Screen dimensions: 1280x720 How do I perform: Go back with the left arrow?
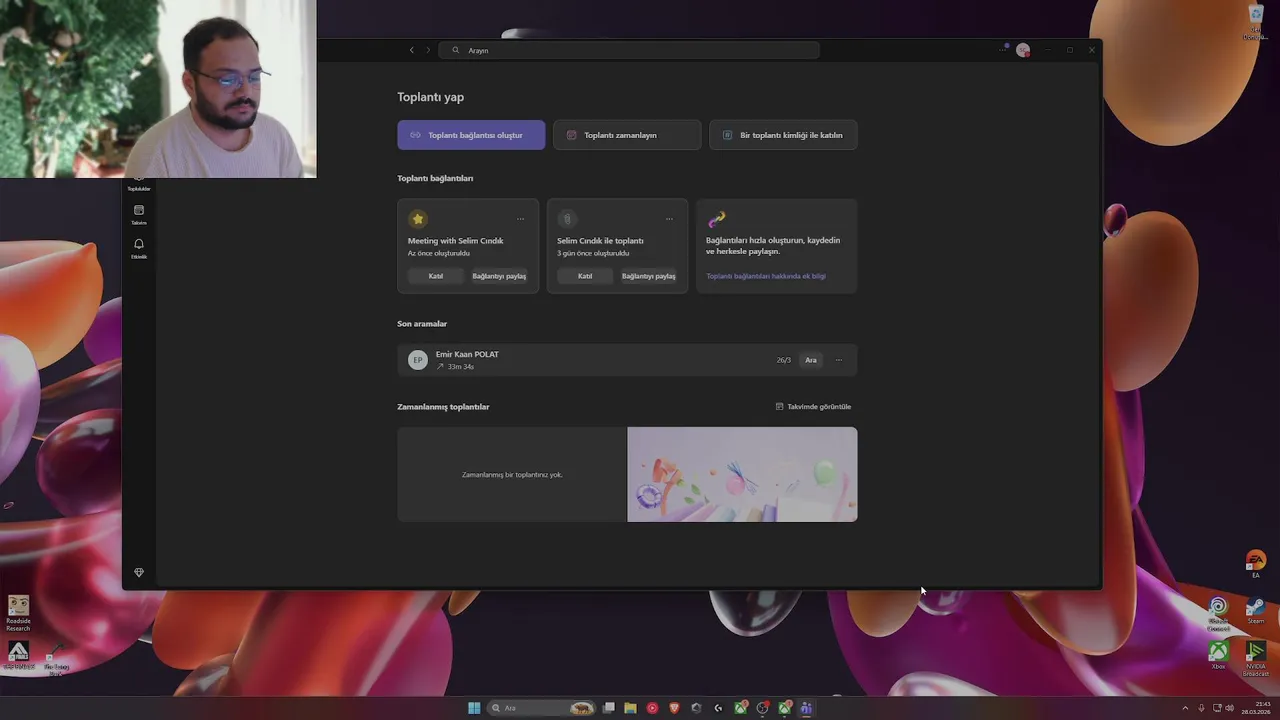coord(411,50)
